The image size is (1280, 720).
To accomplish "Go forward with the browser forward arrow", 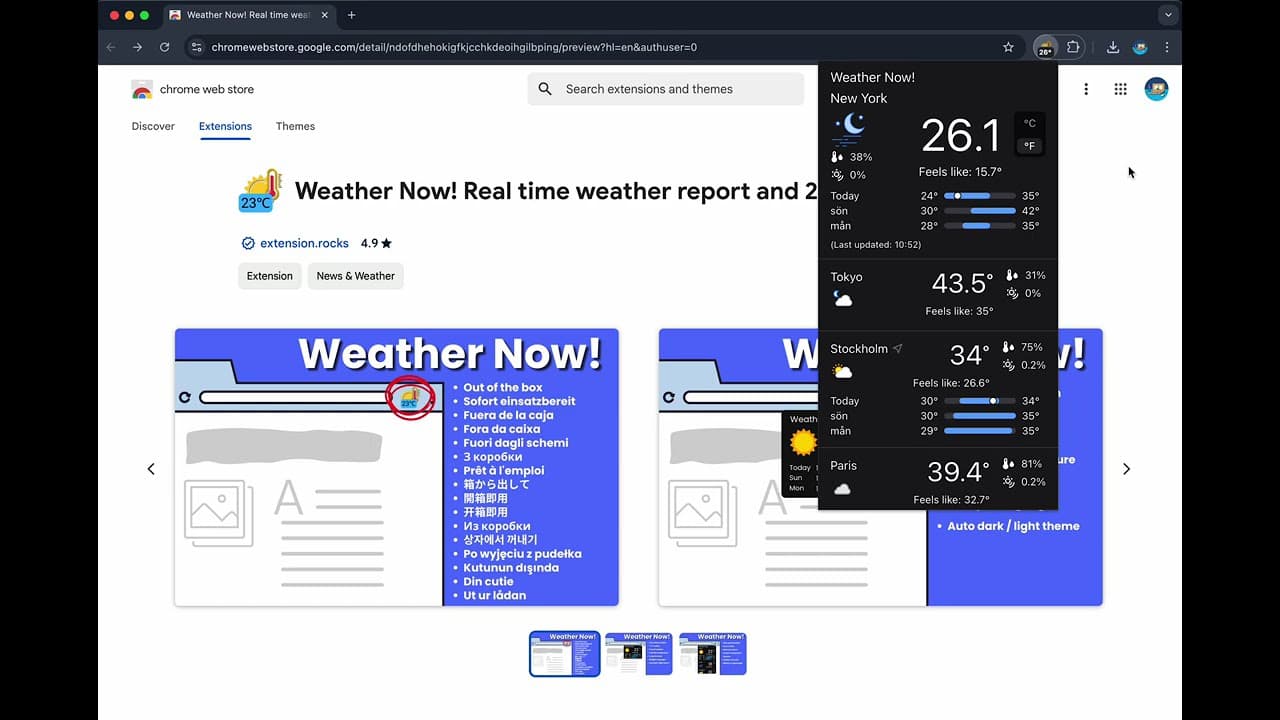I will click(x=137, y=47).
